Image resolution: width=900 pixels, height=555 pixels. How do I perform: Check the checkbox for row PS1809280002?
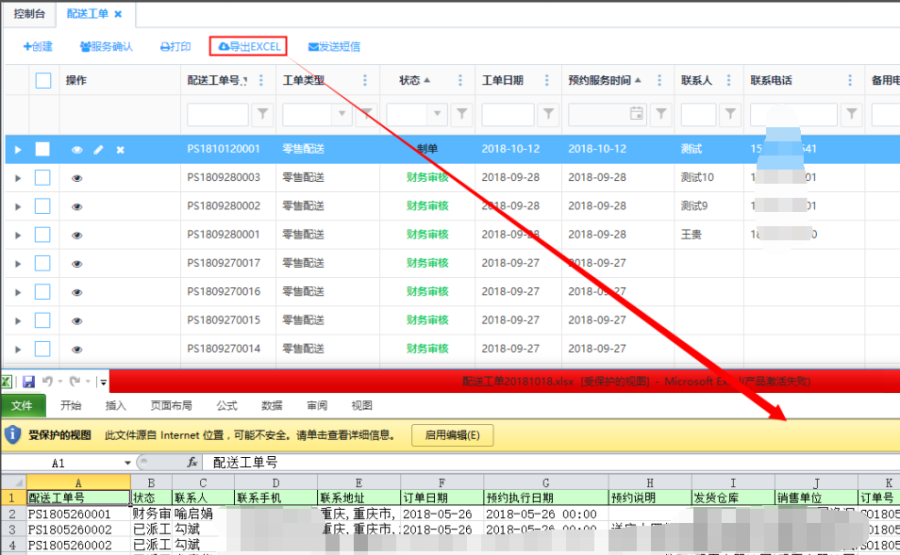coord(43,206)
